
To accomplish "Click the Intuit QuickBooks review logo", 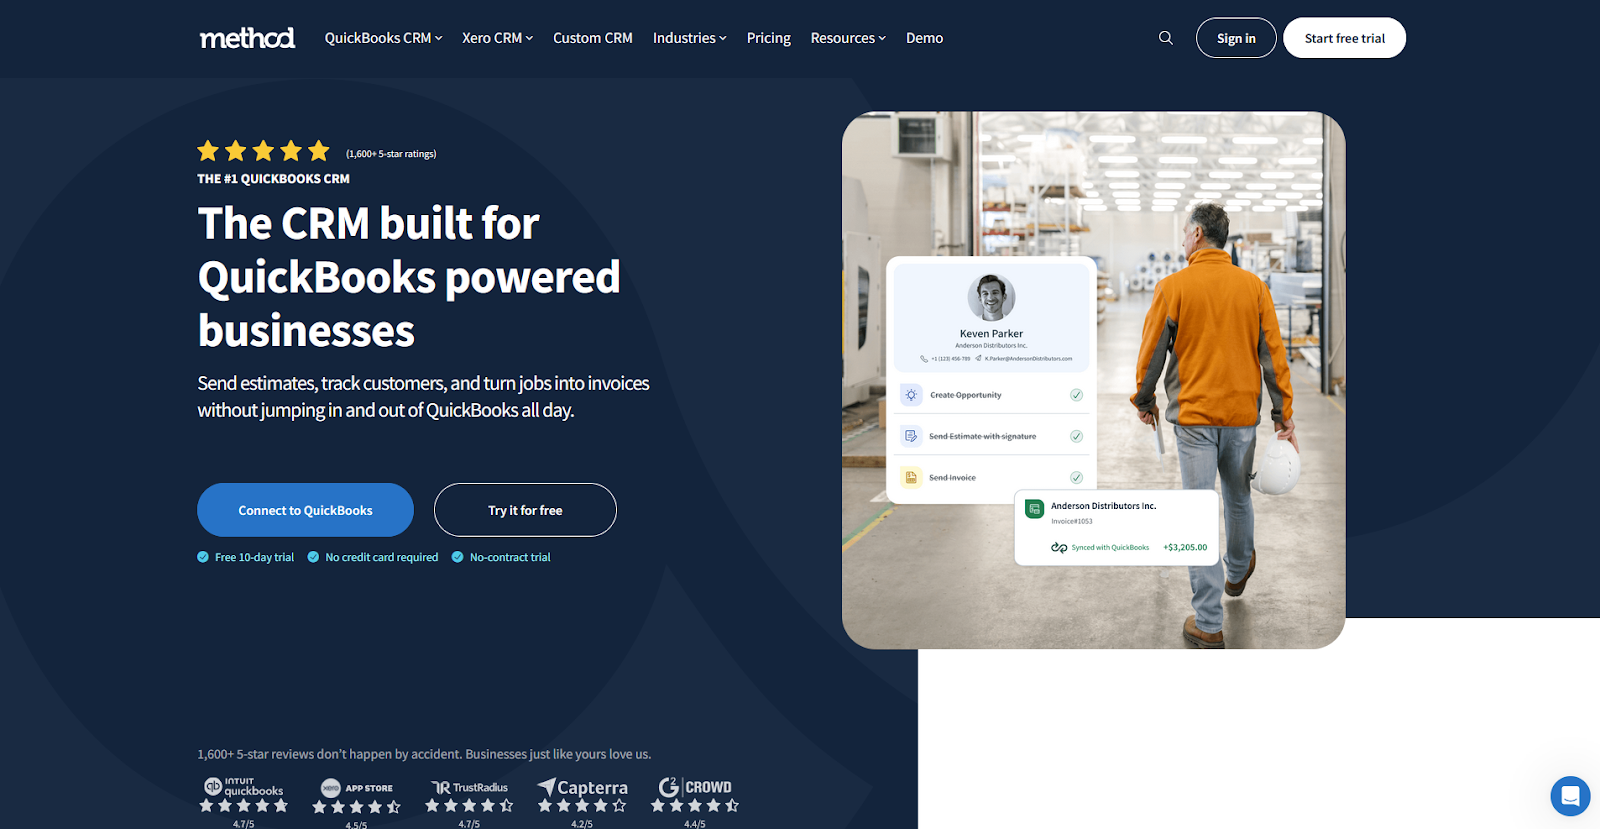I will pos(244,787).
